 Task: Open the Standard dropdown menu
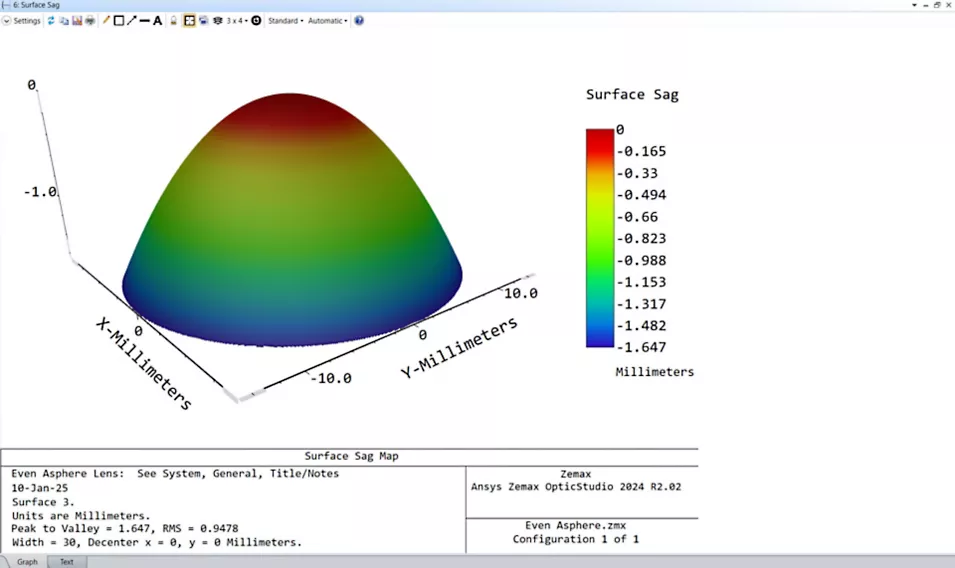pos(285,20)
